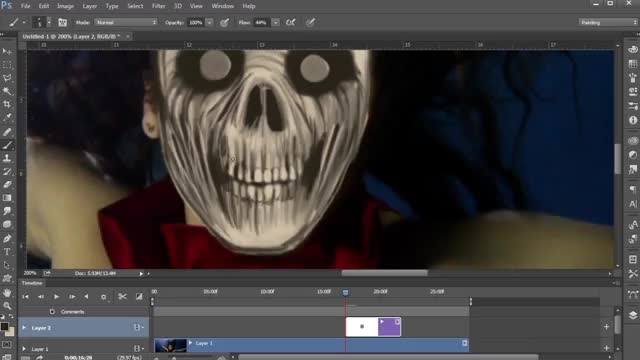Open Layer 1 filmstrip menu
Image resolution: width=640 pixels, height=360 pixels.
[x=138, y=349]
